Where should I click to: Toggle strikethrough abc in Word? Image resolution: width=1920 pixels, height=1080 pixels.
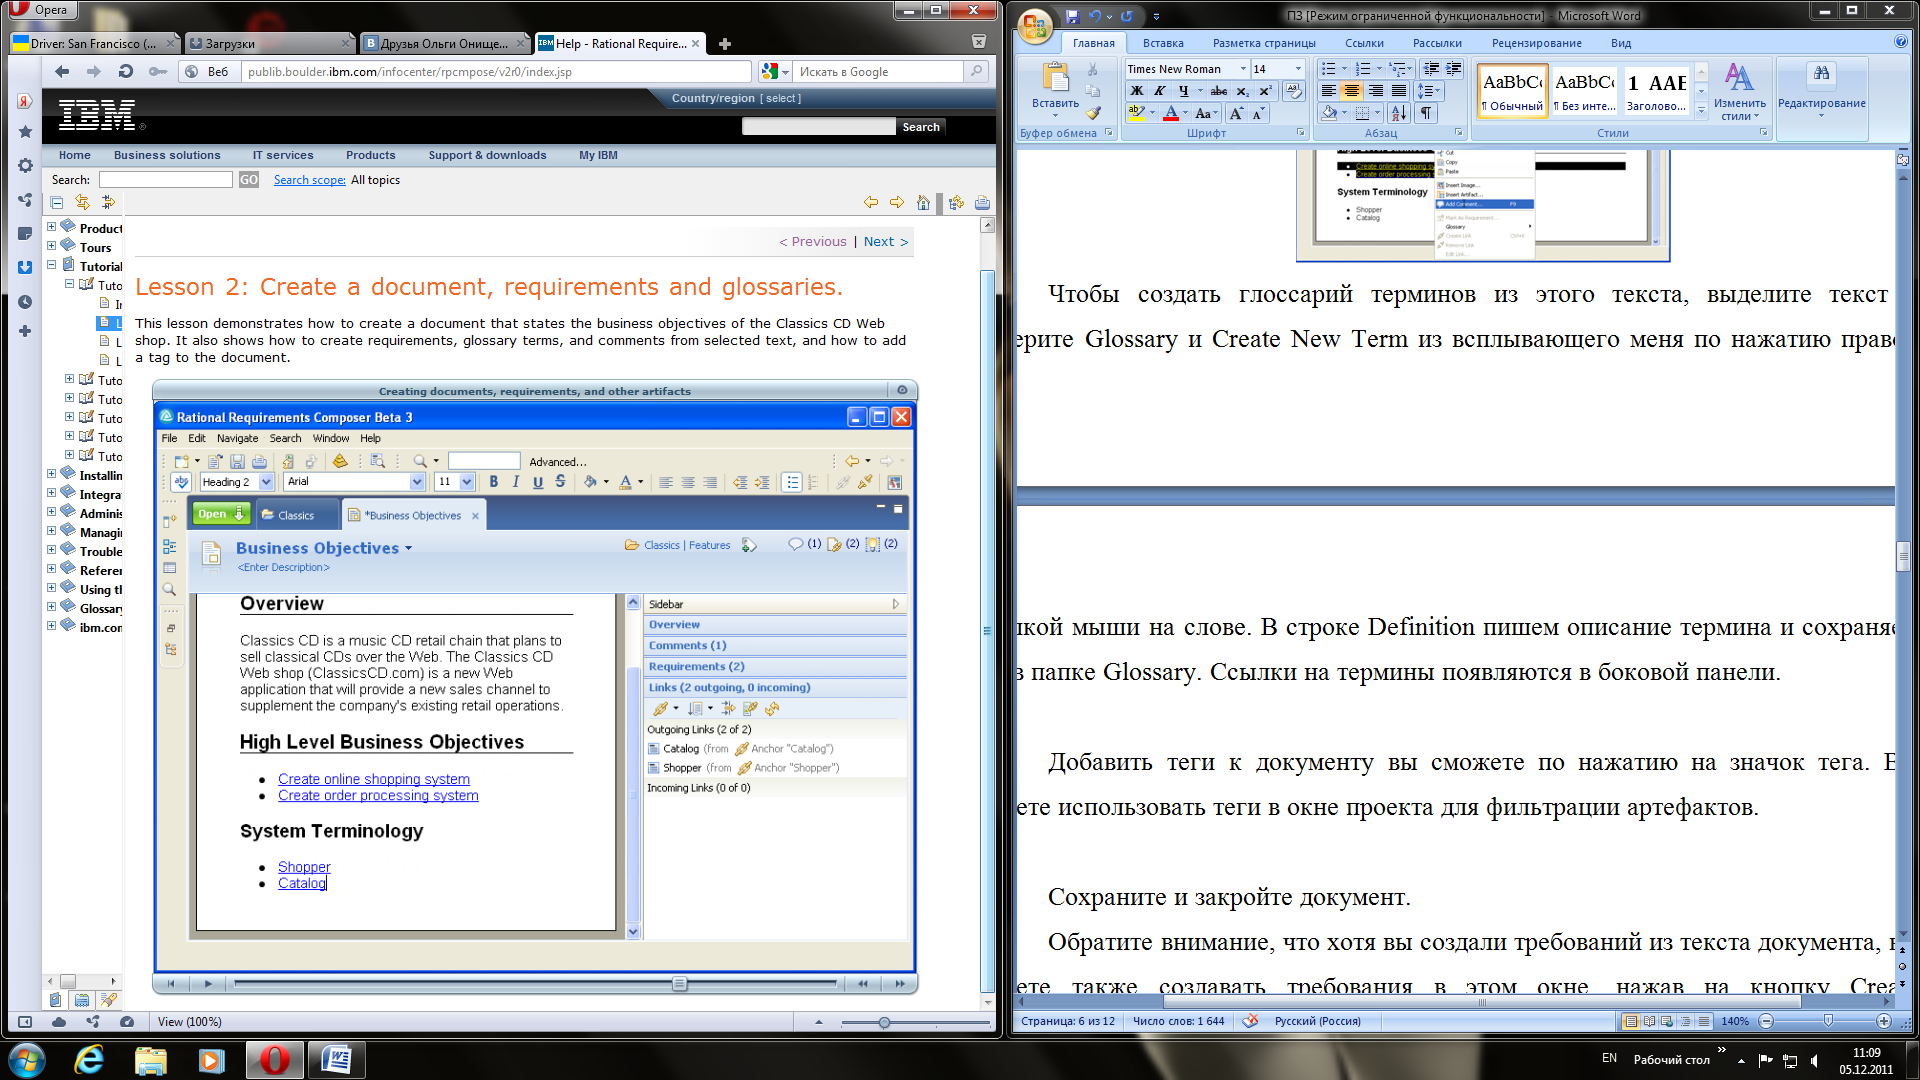[1219, 90]
